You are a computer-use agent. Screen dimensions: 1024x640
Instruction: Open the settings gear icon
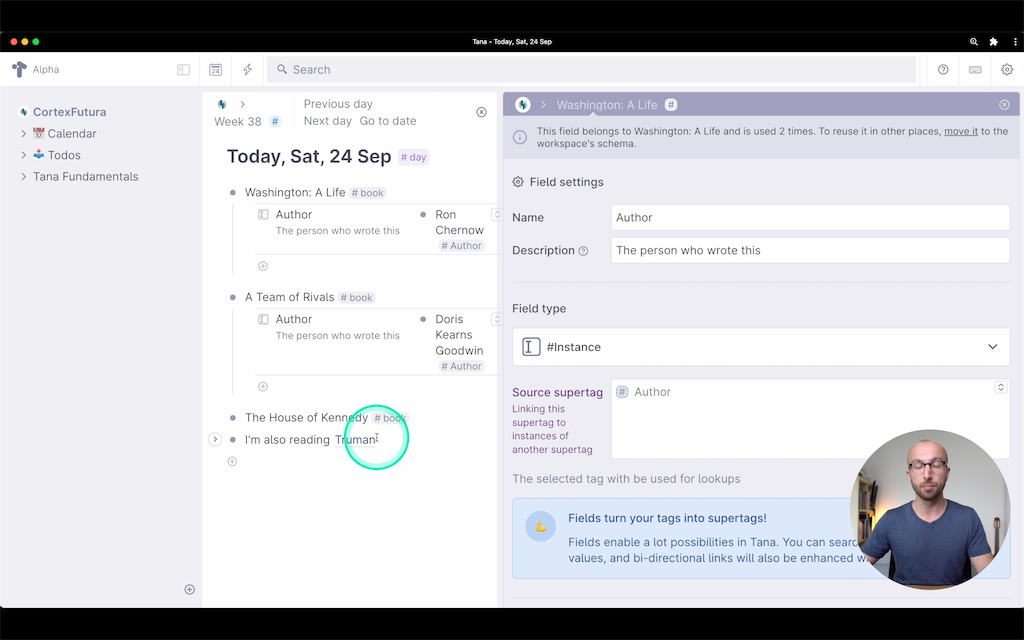pyautogui.click(x=1007, y=70)
